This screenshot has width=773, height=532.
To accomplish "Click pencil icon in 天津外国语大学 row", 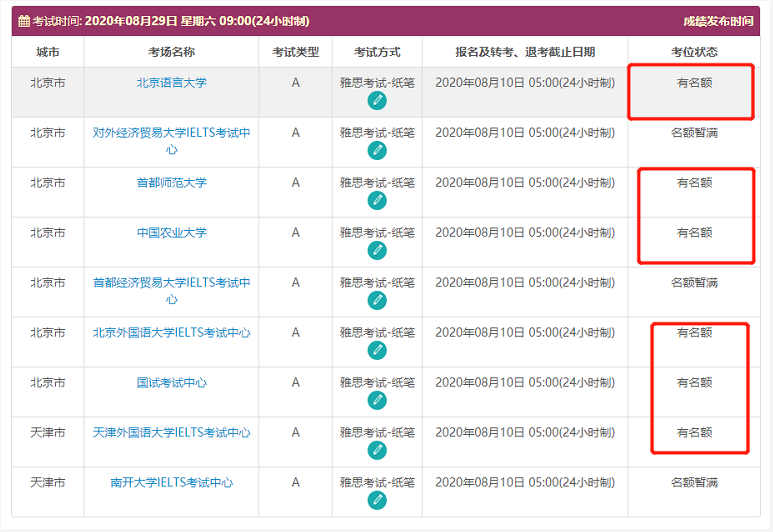I will click(377, 450).
